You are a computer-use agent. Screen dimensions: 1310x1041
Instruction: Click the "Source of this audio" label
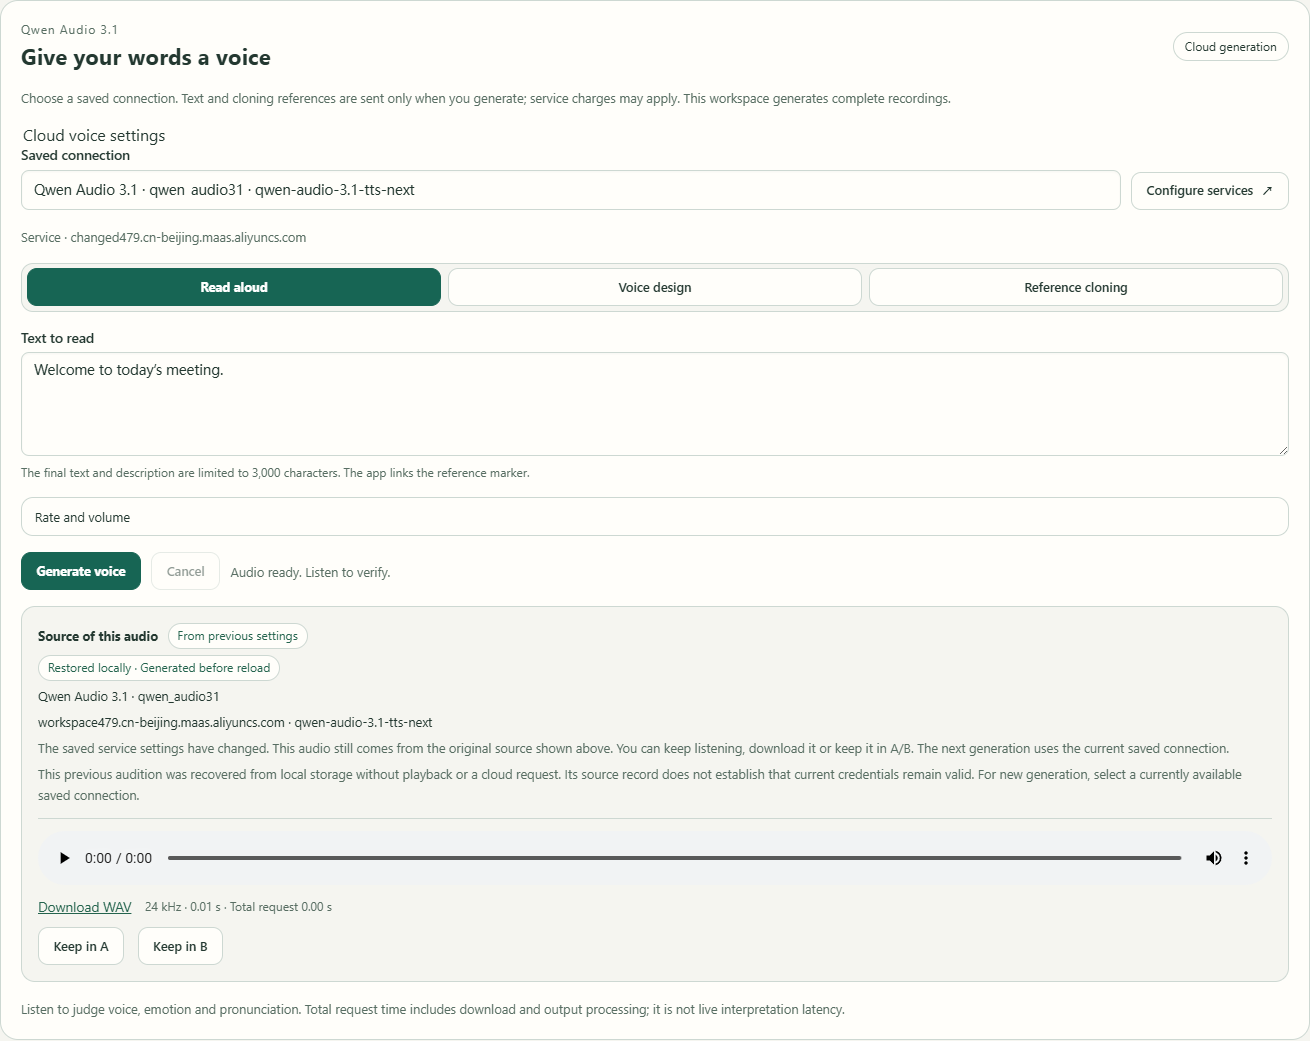(98, 636)
